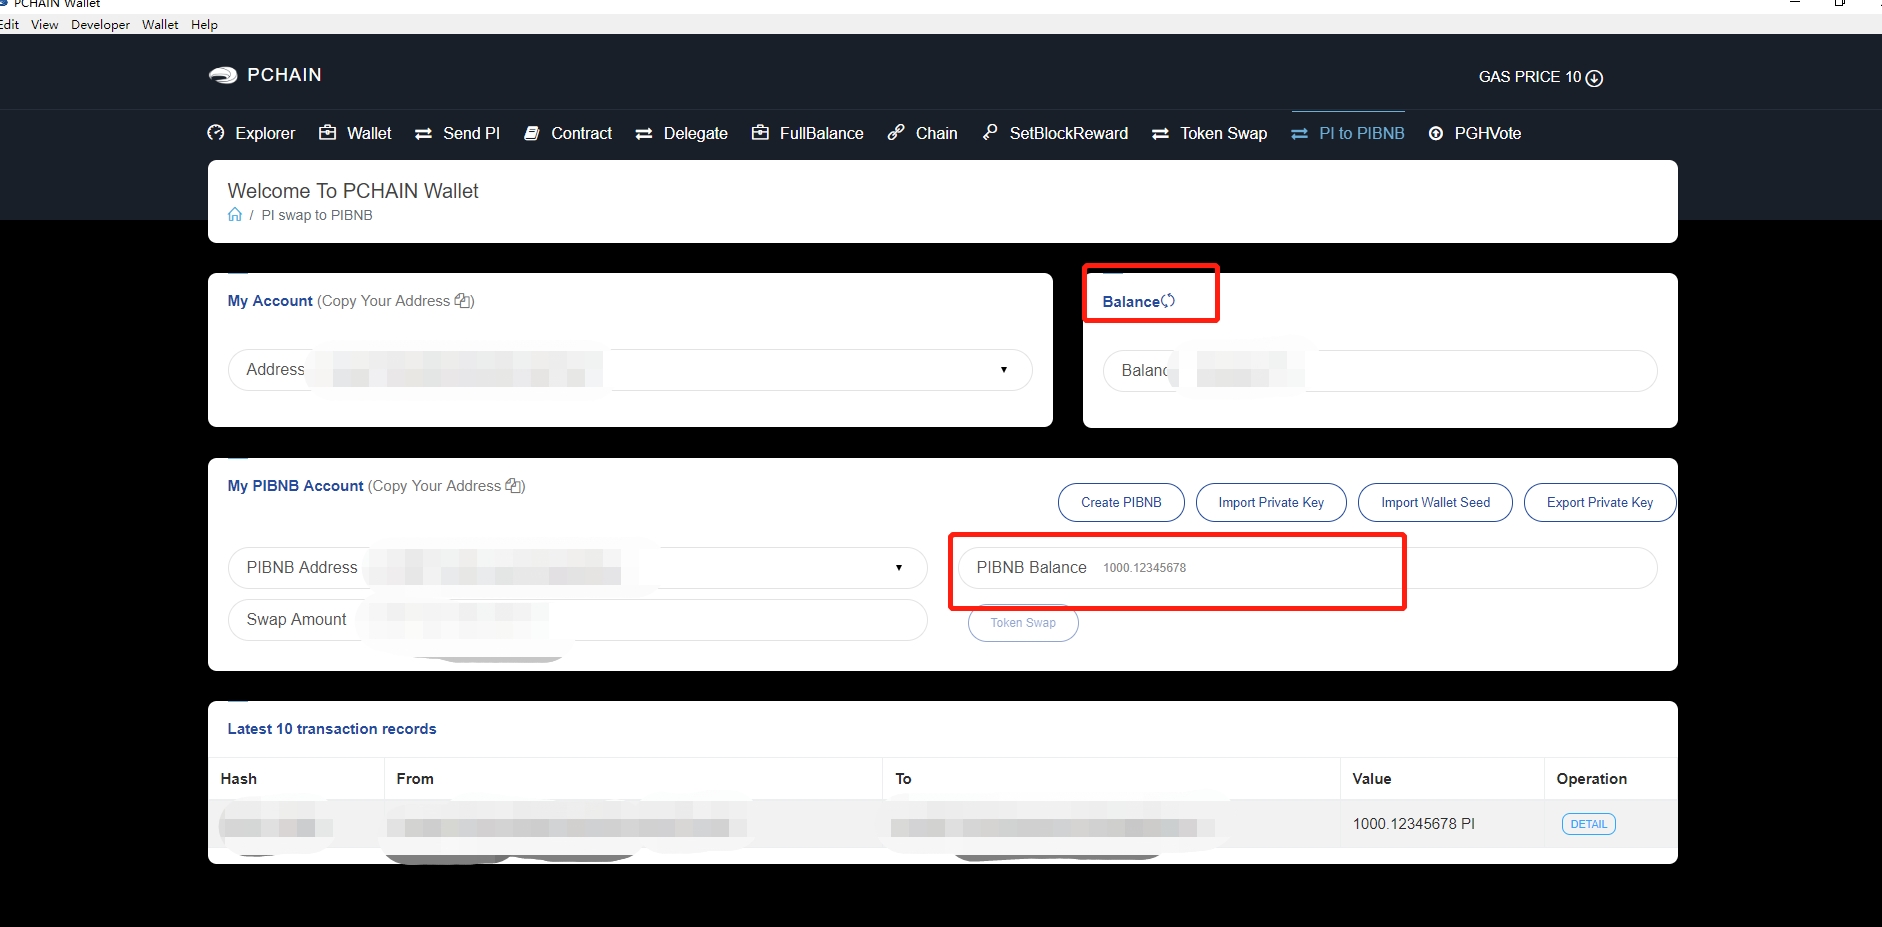The image size is (1882, 927).
Task: Open the Developer menu
Action: [100, 25]
